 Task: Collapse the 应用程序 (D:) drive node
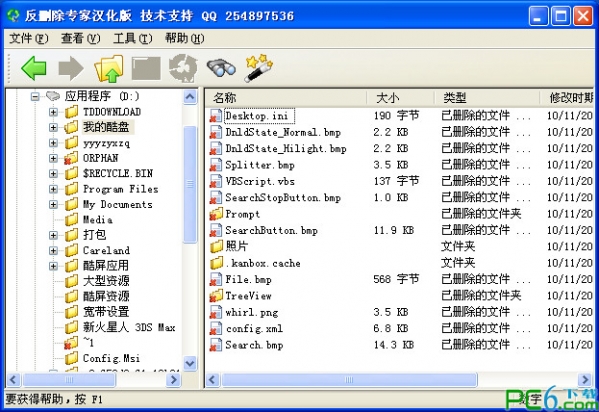pyautogui.click(x=35, y=96)
